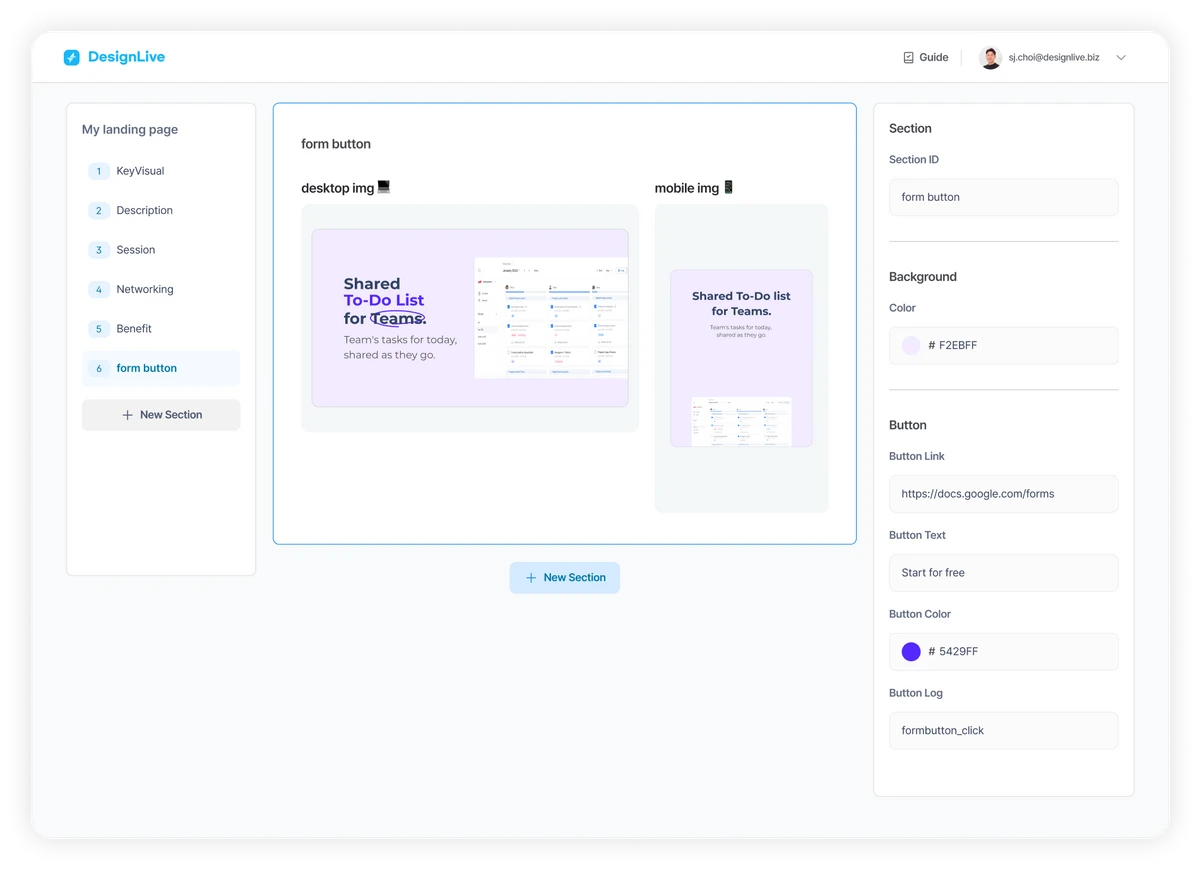This screenshot has height=869, width=1200.
Task: Expand the account dropdown chevron
Action: (x=1121, y=57)
